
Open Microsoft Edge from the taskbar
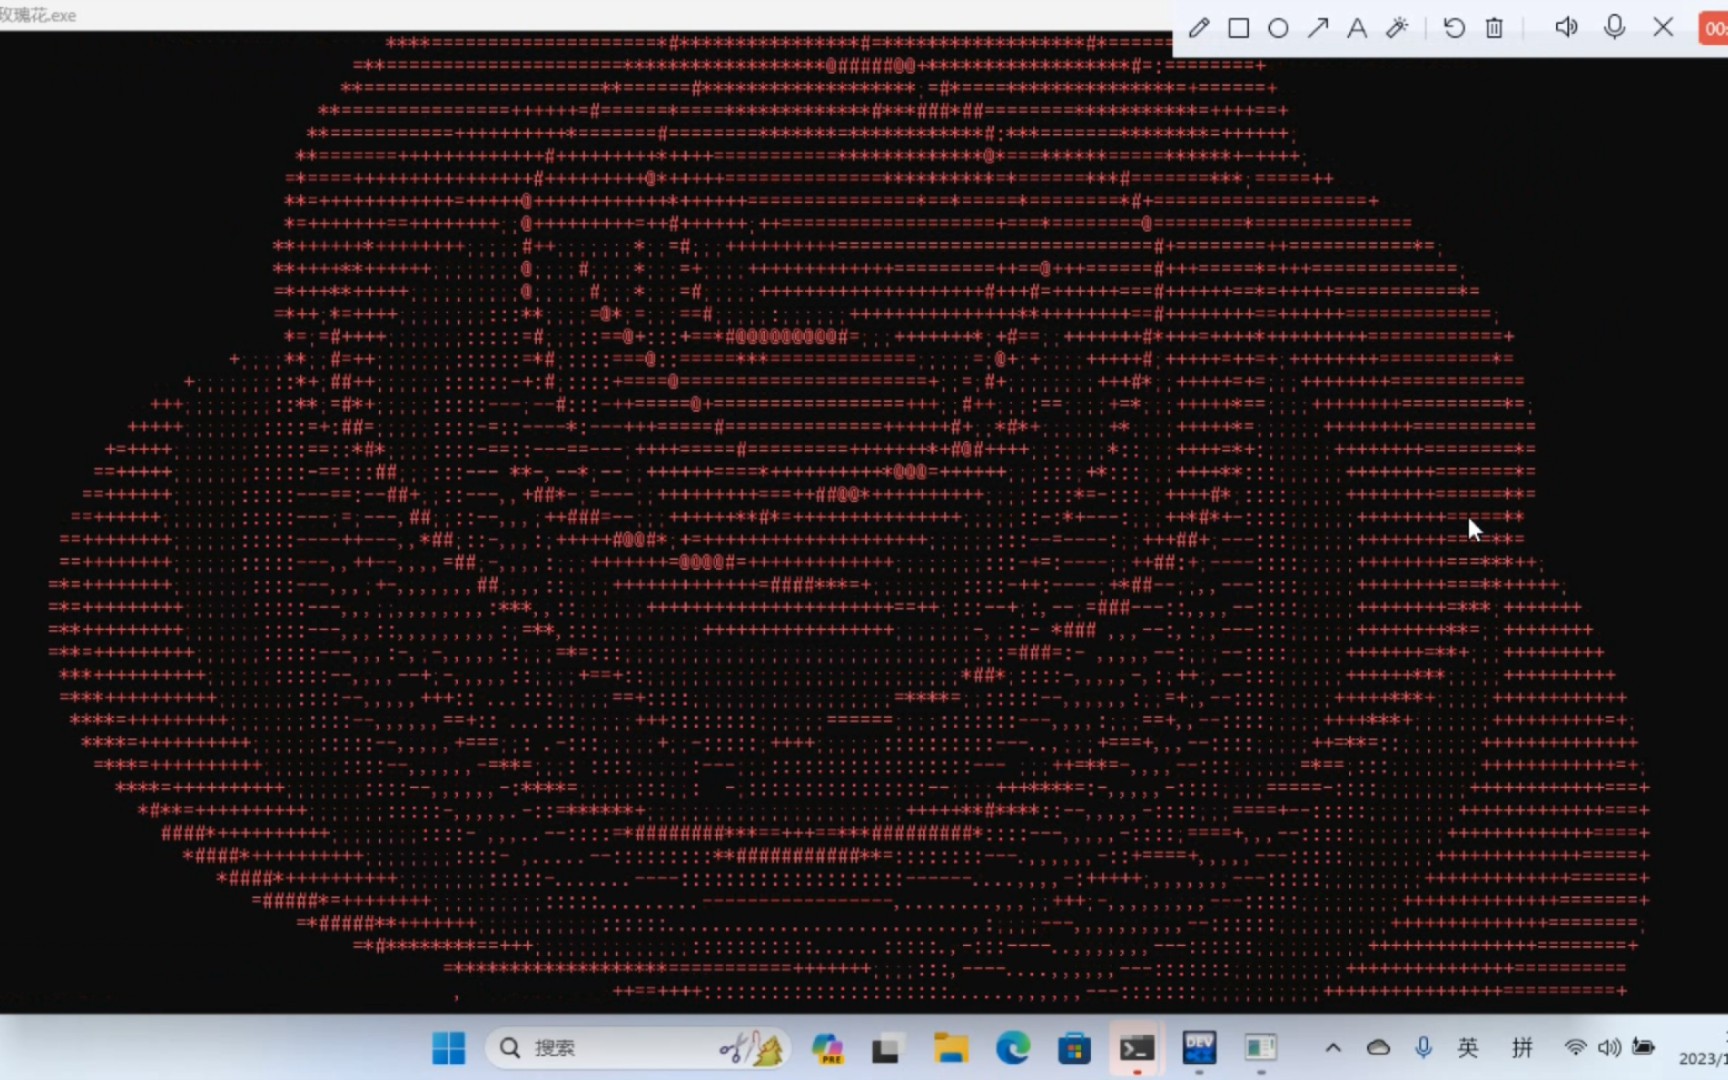(1012, 1047)
